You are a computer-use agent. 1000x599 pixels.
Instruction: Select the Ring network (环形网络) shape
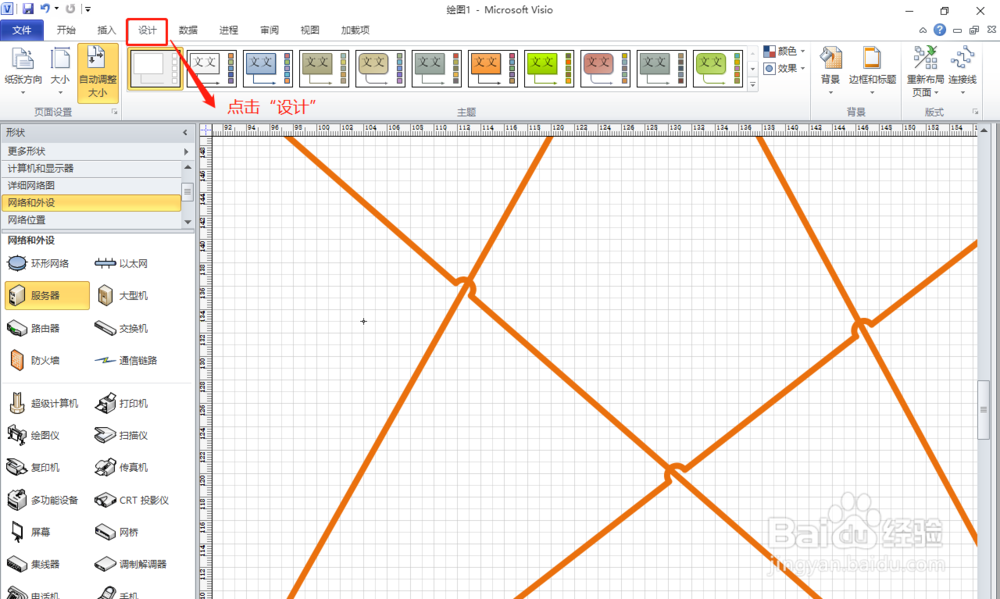[38, 263]
